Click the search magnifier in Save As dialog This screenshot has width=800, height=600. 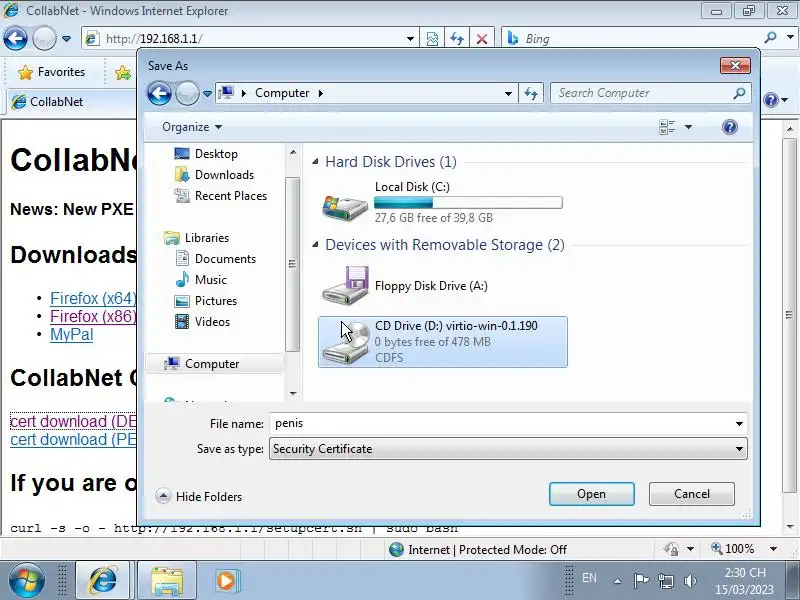coord(739,93)
